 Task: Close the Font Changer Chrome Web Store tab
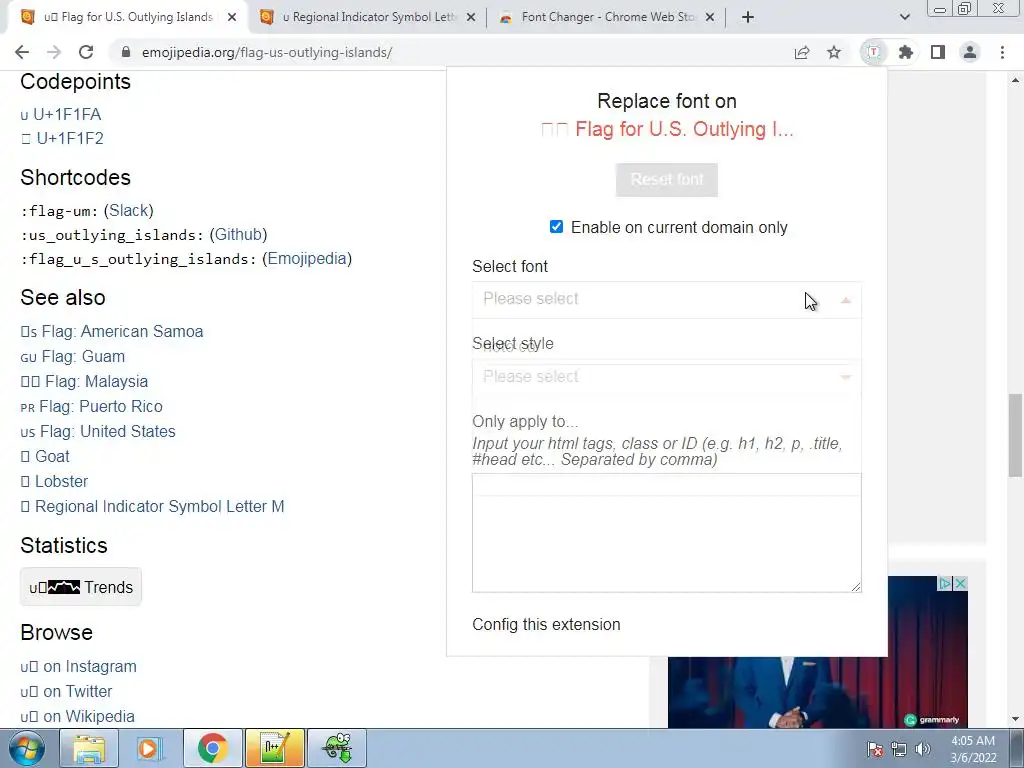[x=710, y=17]
